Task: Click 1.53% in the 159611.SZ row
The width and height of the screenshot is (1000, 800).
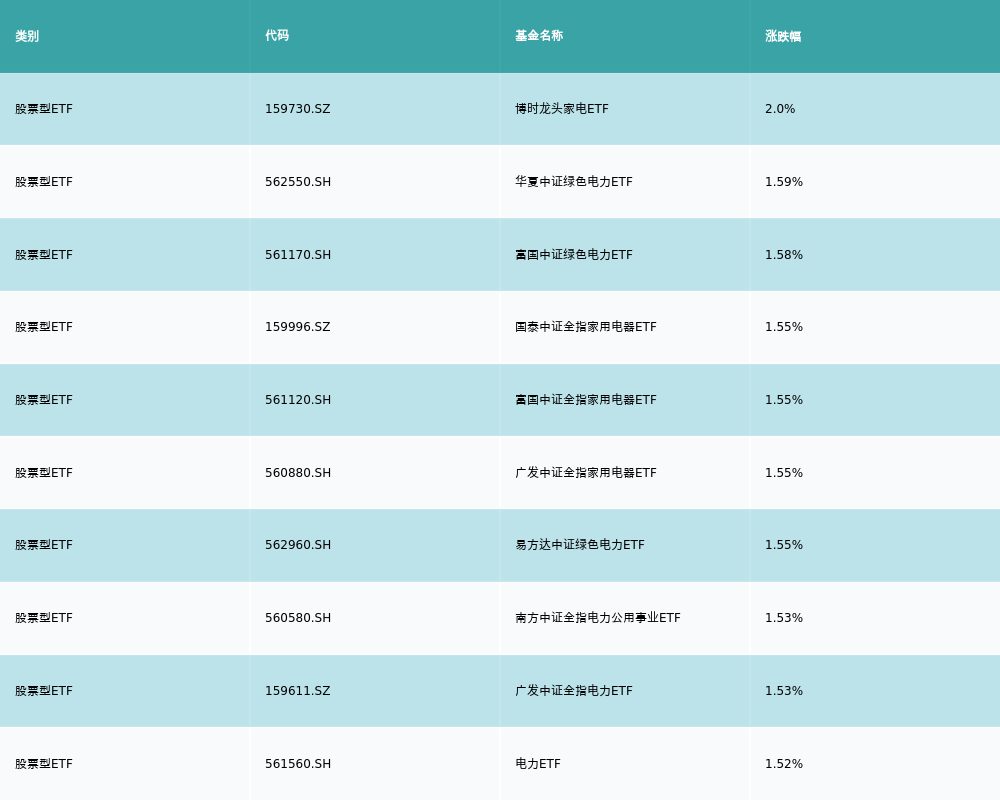Action: coord(784,691)
